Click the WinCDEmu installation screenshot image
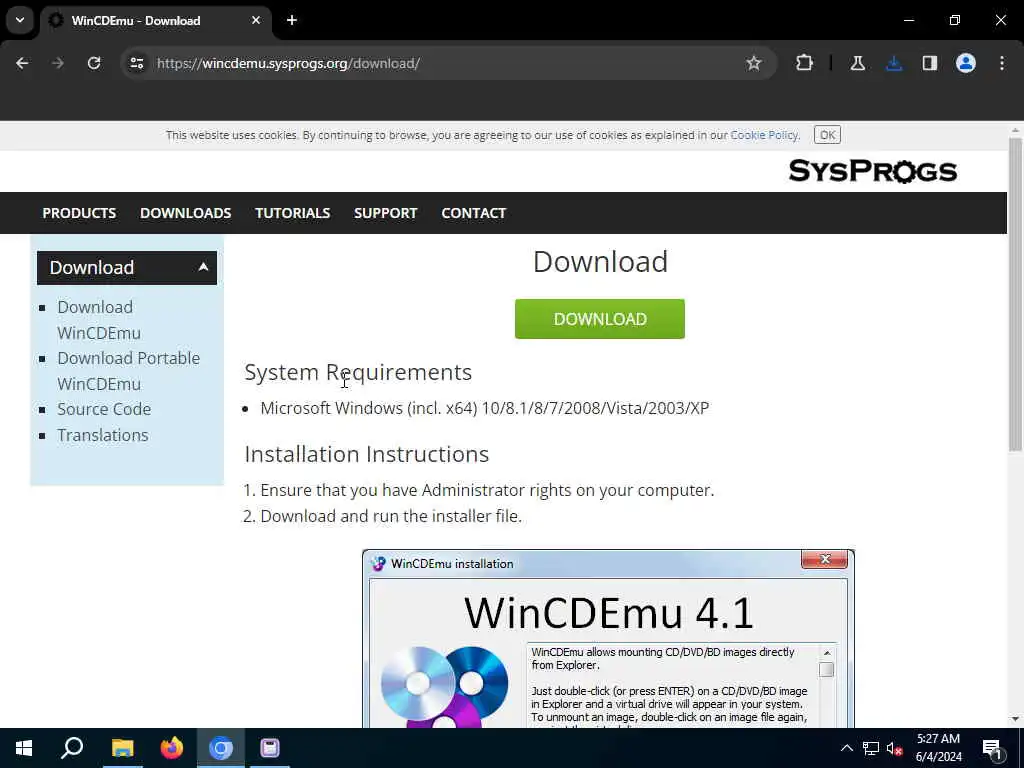Image resolution: width=1024 pixels, height=768 pixels. click(x=608, y=639)
